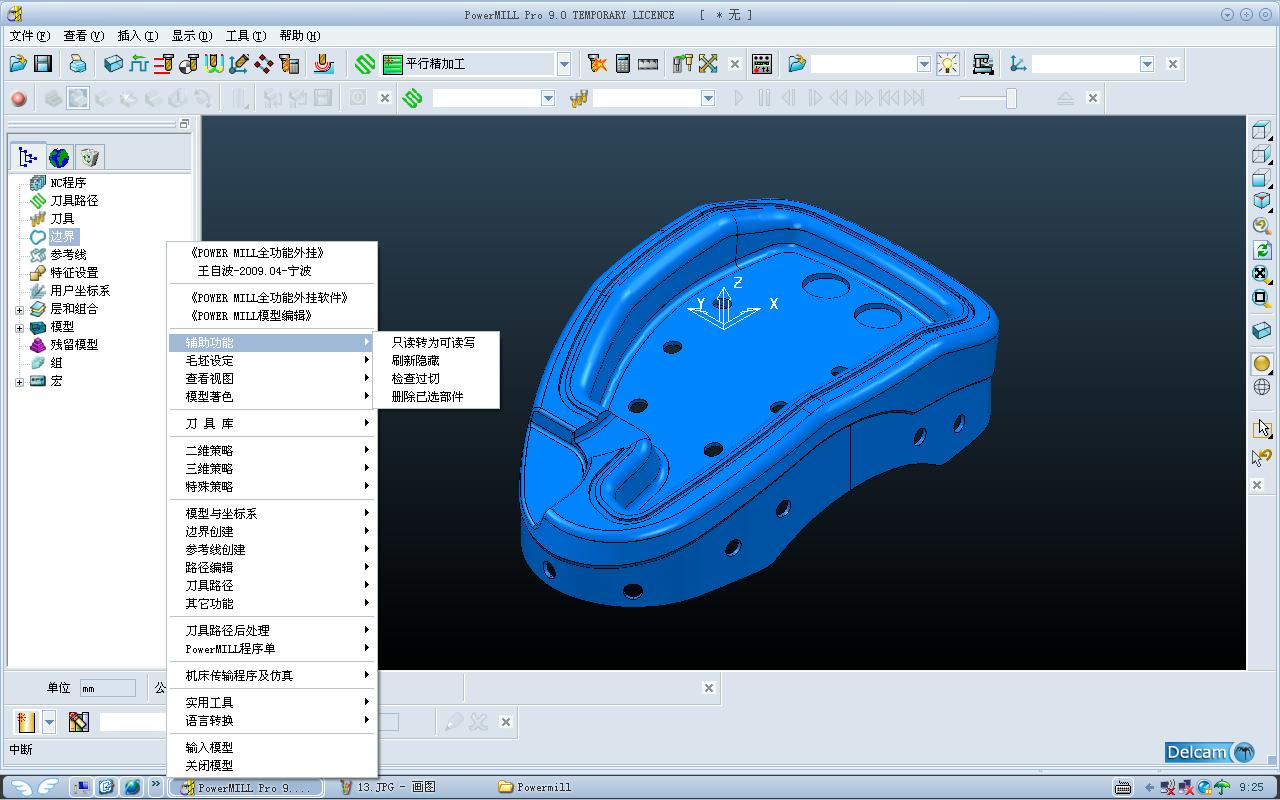
Task: Click the measure ruler icon
Action: (648, 64)
